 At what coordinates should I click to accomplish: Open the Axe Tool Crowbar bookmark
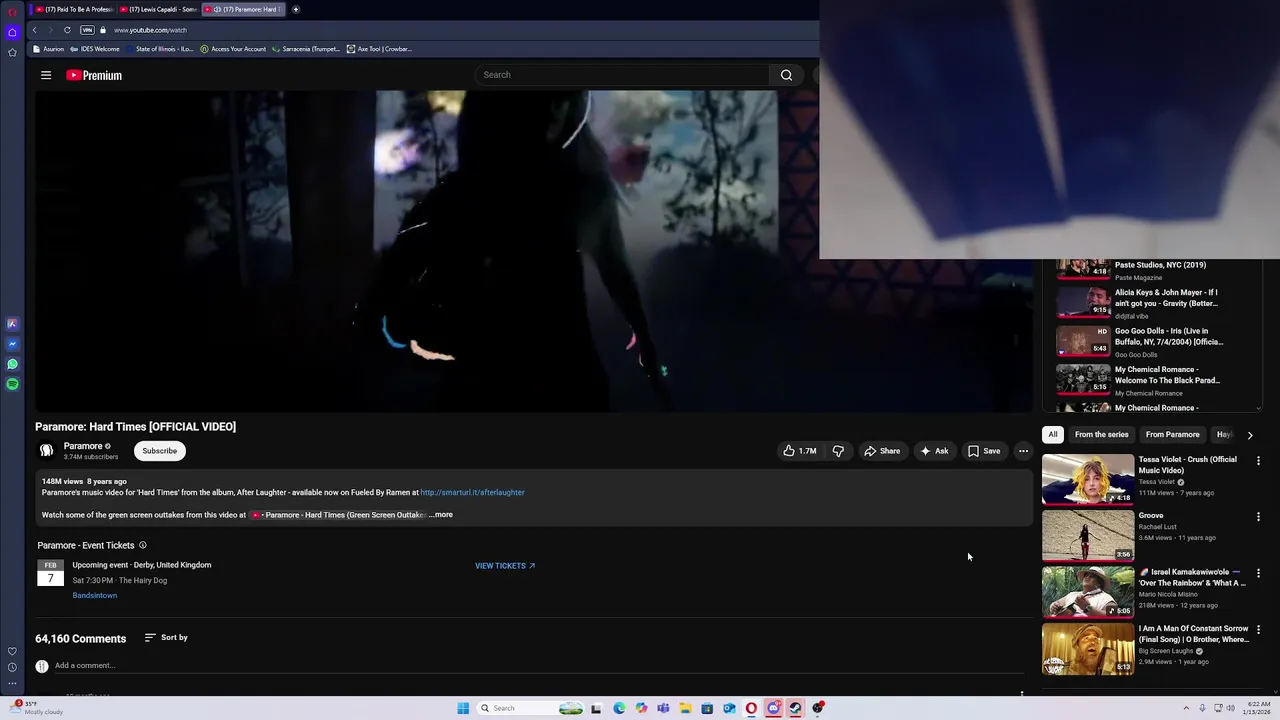[379, 49]
